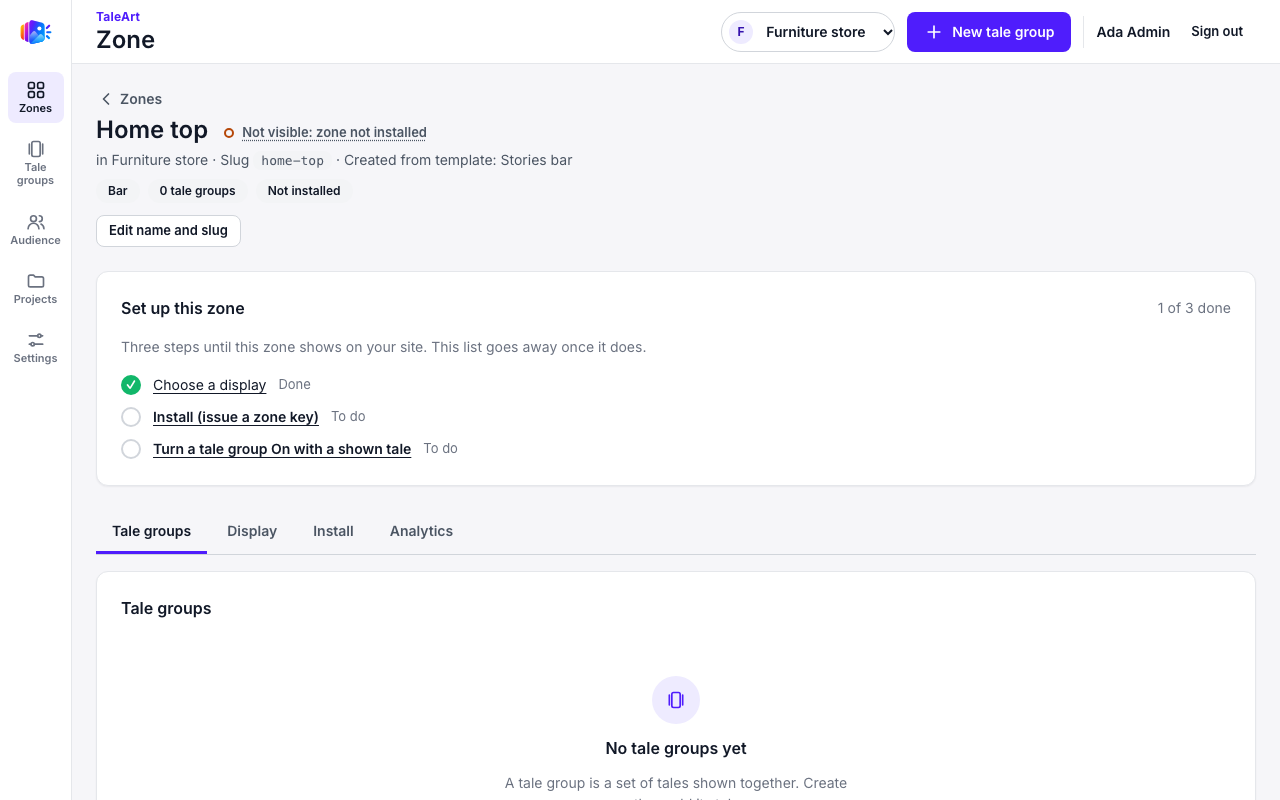Viewport: 1280px width, 800px height.
Task: Click the back chevron beside Zones
Action: 106,99
